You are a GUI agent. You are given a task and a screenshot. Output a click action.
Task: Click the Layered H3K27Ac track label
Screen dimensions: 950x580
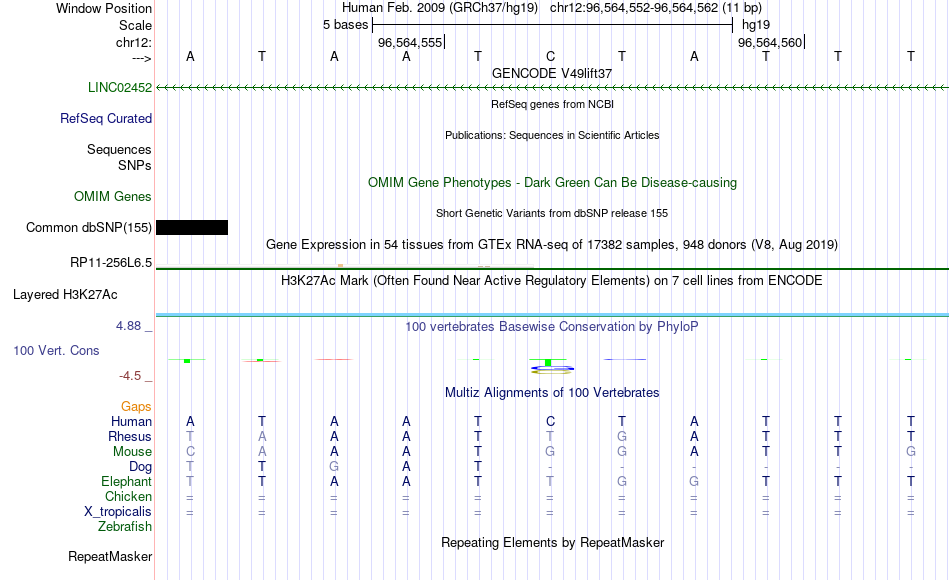click(65, 295)
